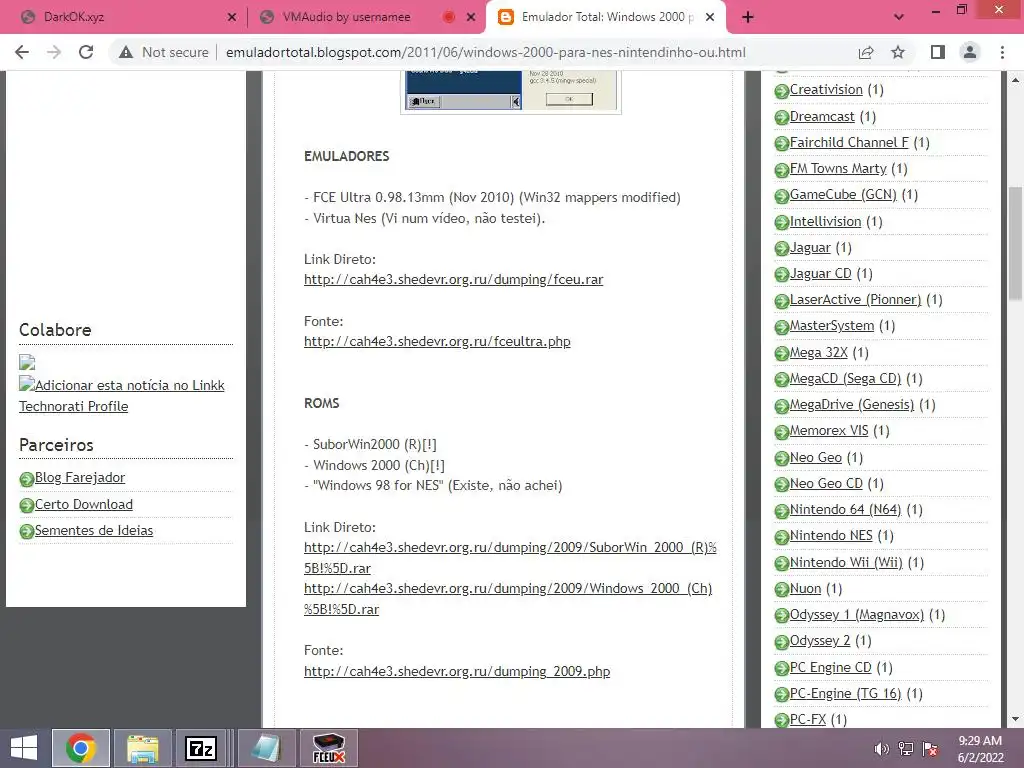Switch to the VMAudio by usernamee tab
Viewport: 1024px width, 768px height.
(x=366, y=17)
